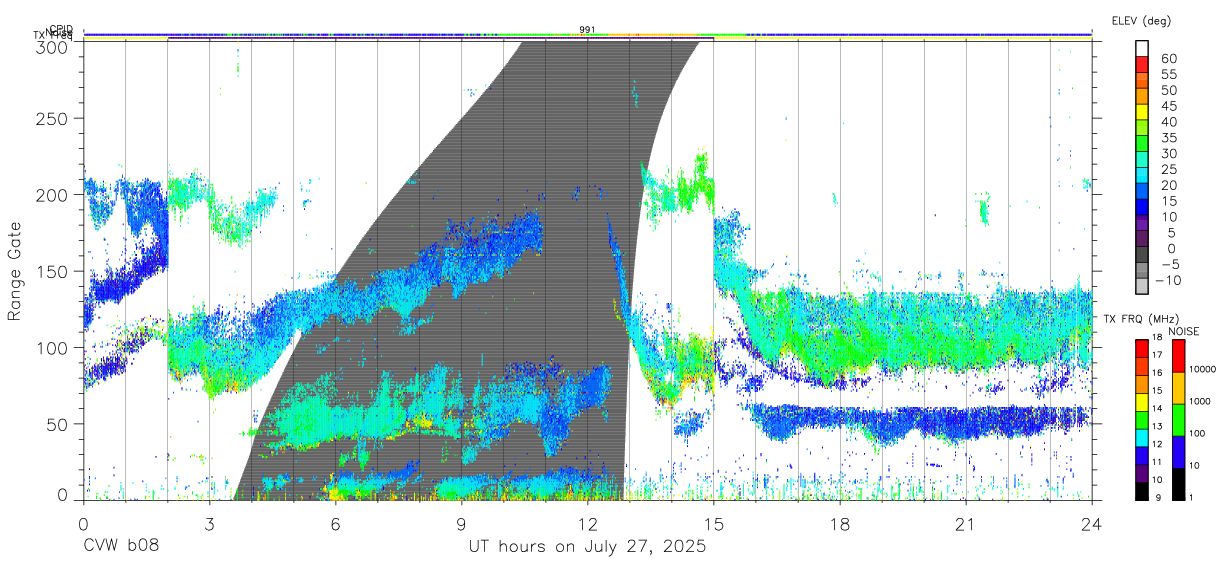Select the cyan 12–13 MHz frequency swatch
Image resolution: width=1228 pixels, height=567 pixels.
click(x=1142, y=437)
